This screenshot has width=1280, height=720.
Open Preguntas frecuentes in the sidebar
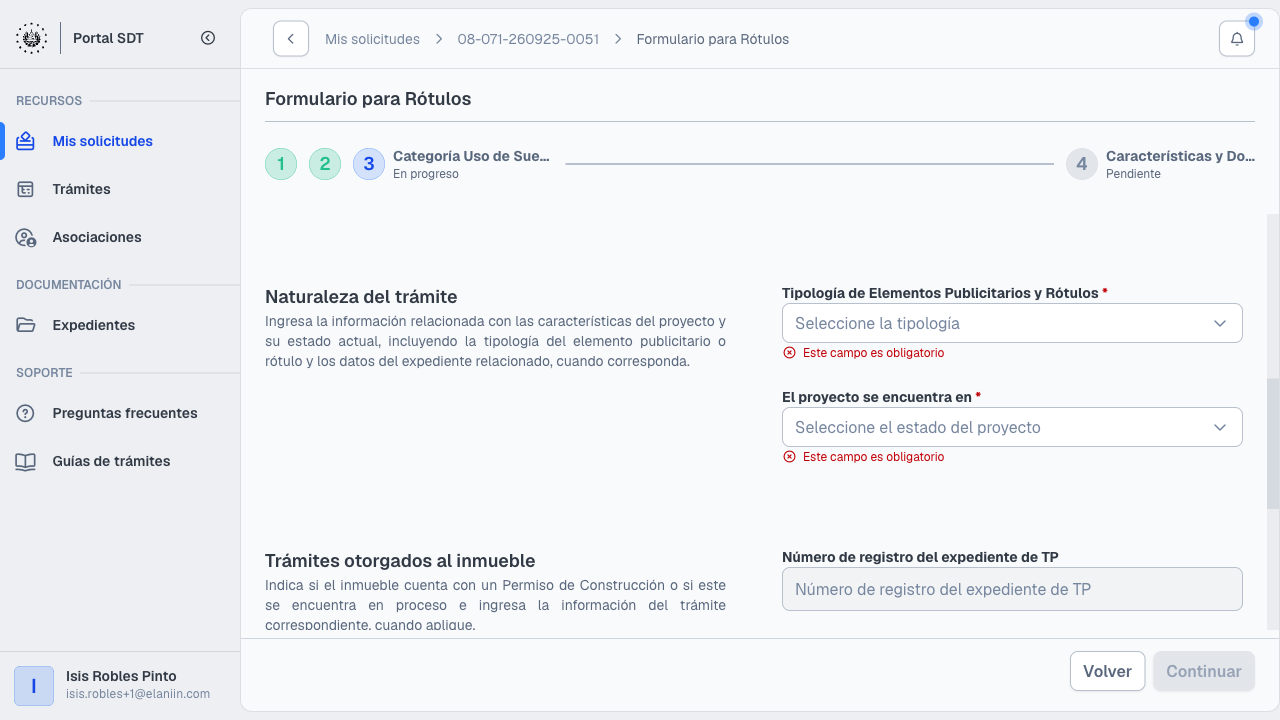(x=120, y=413)
